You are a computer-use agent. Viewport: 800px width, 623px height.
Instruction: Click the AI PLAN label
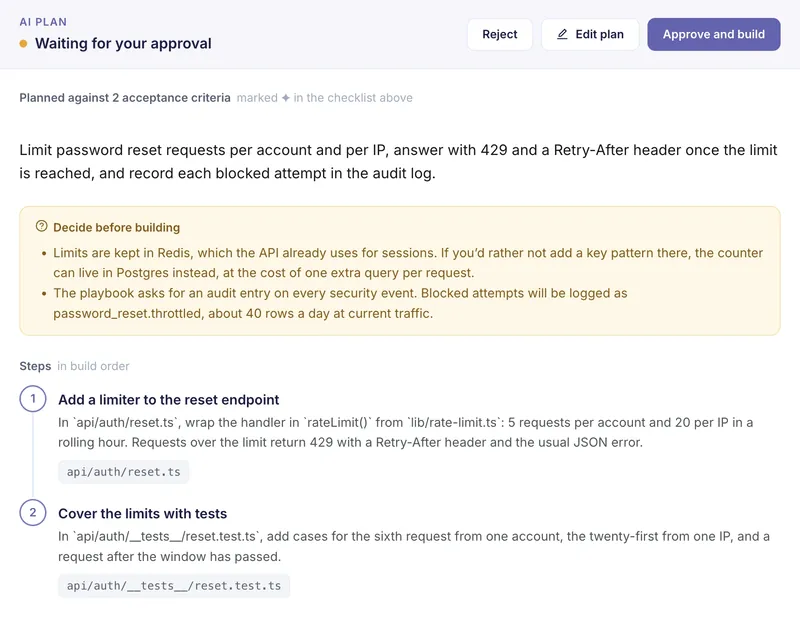point(43,22)
